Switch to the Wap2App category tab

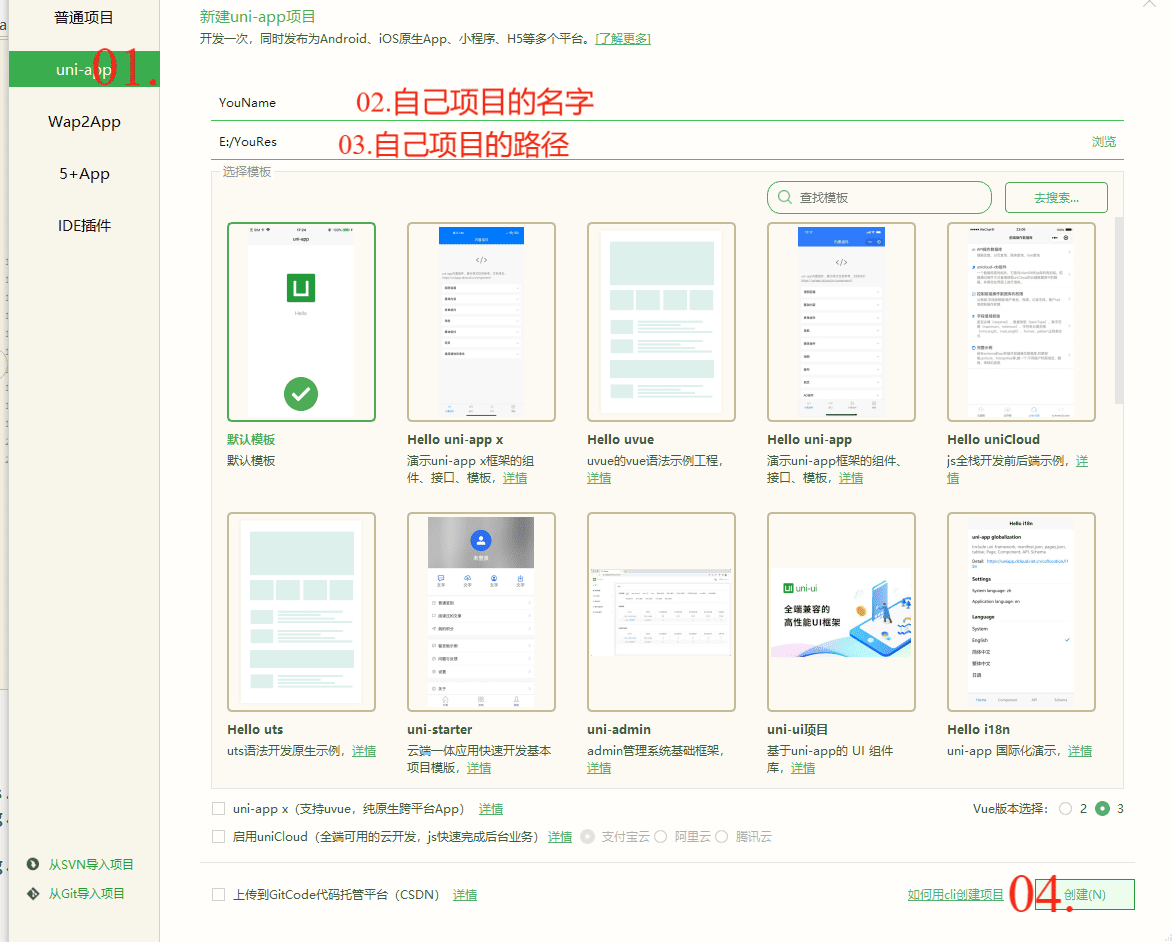click(83, 121)
